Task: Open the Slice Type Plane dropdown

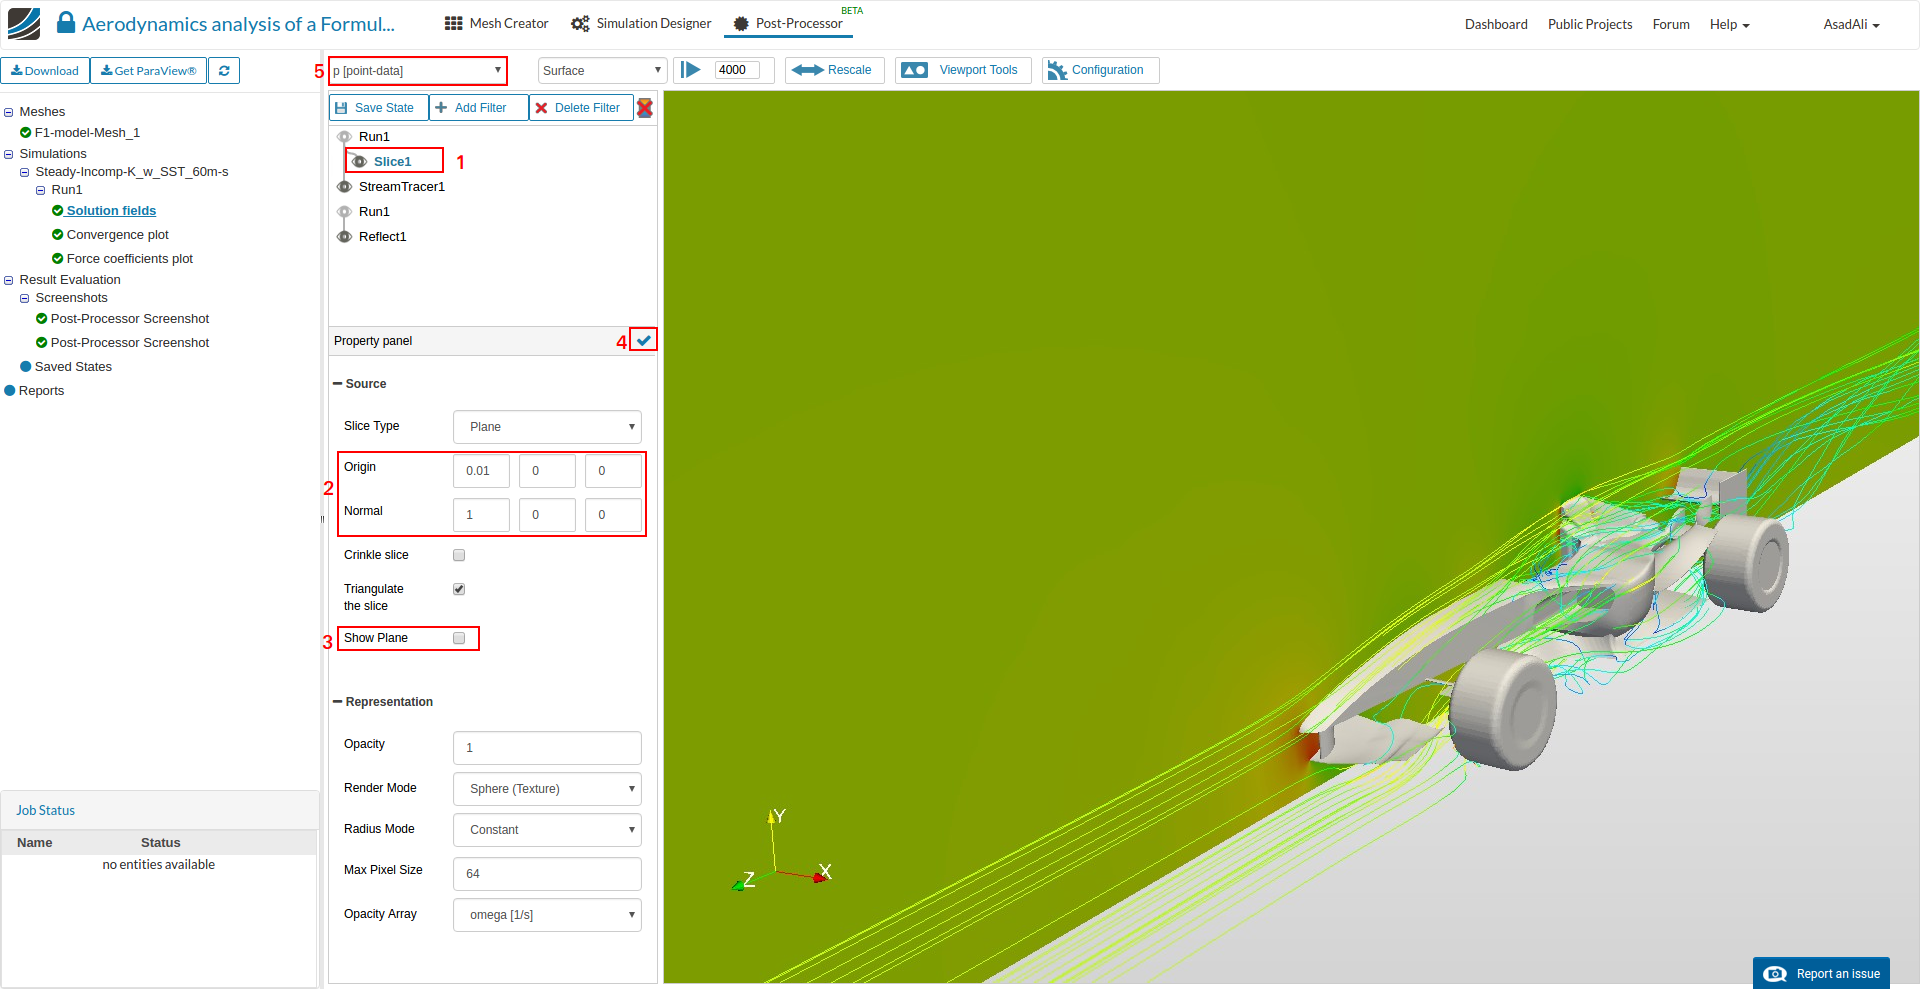Action: click(547, 427)
